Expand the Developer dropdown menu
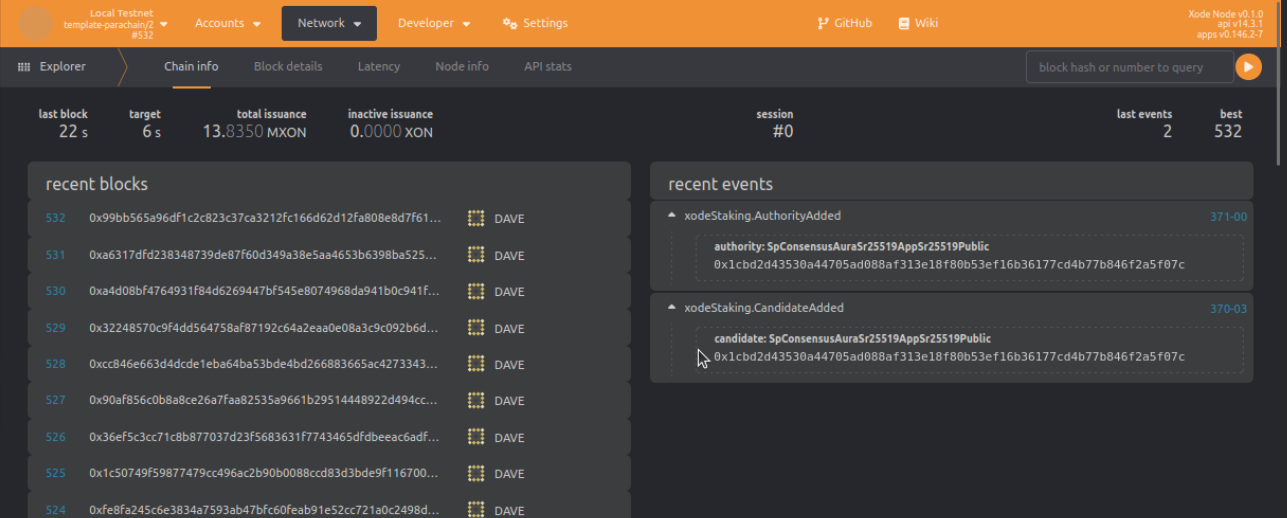Screen dimensions: 1287x518 pos(434,23)
